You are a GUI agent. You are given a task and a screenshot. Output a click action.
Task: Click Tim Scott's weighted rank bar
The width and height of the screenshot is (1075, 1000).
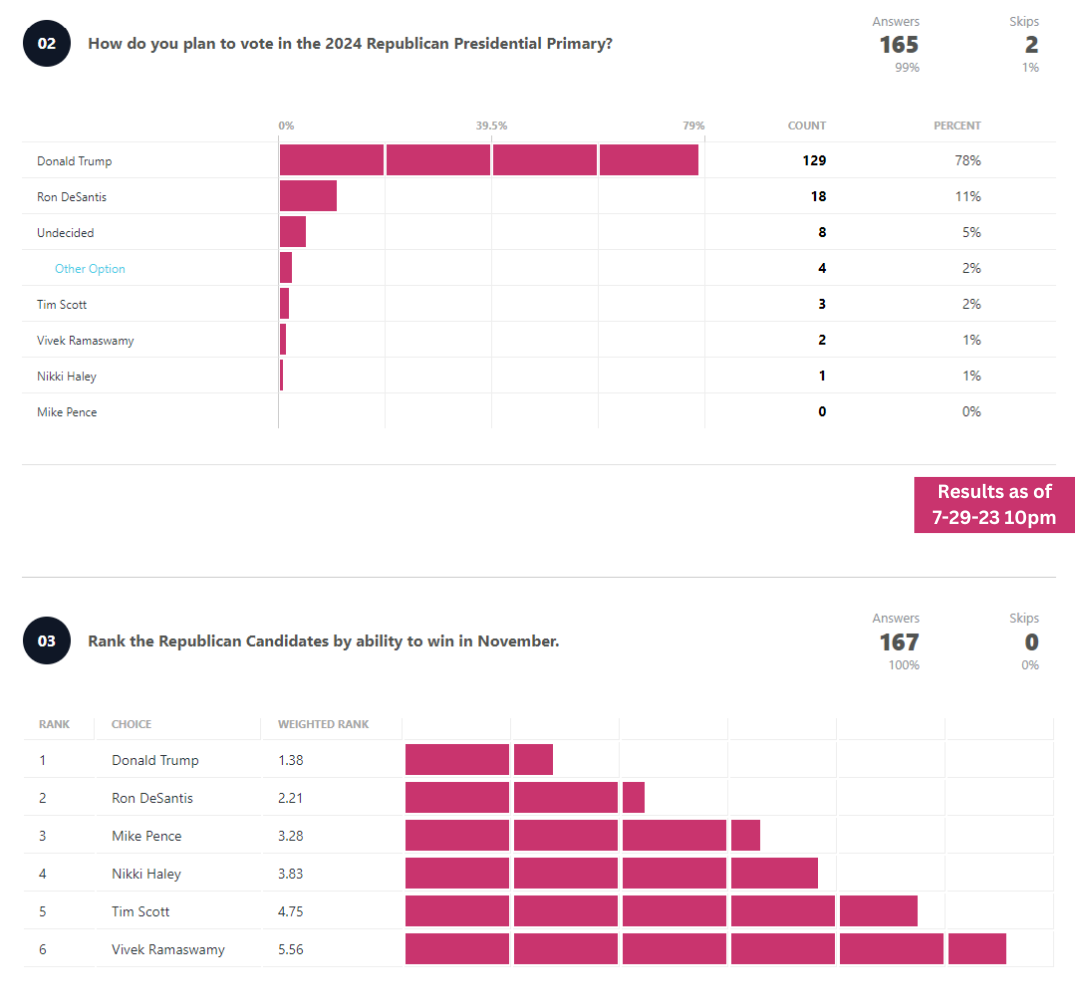pyautogui.click(x=661, y=911)
